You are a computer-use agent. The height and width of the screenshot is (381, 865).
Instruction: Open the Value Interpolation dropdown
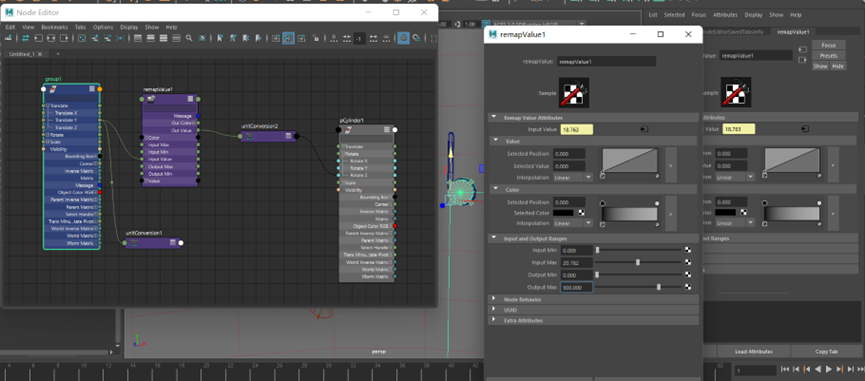pos(573,178)
